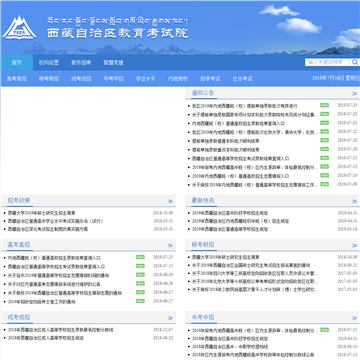Image resolution: width=360 pixels, height=360 pixels.
Task: Open 成考成招 item dated 2018-08-22
Action: [46, 338]
